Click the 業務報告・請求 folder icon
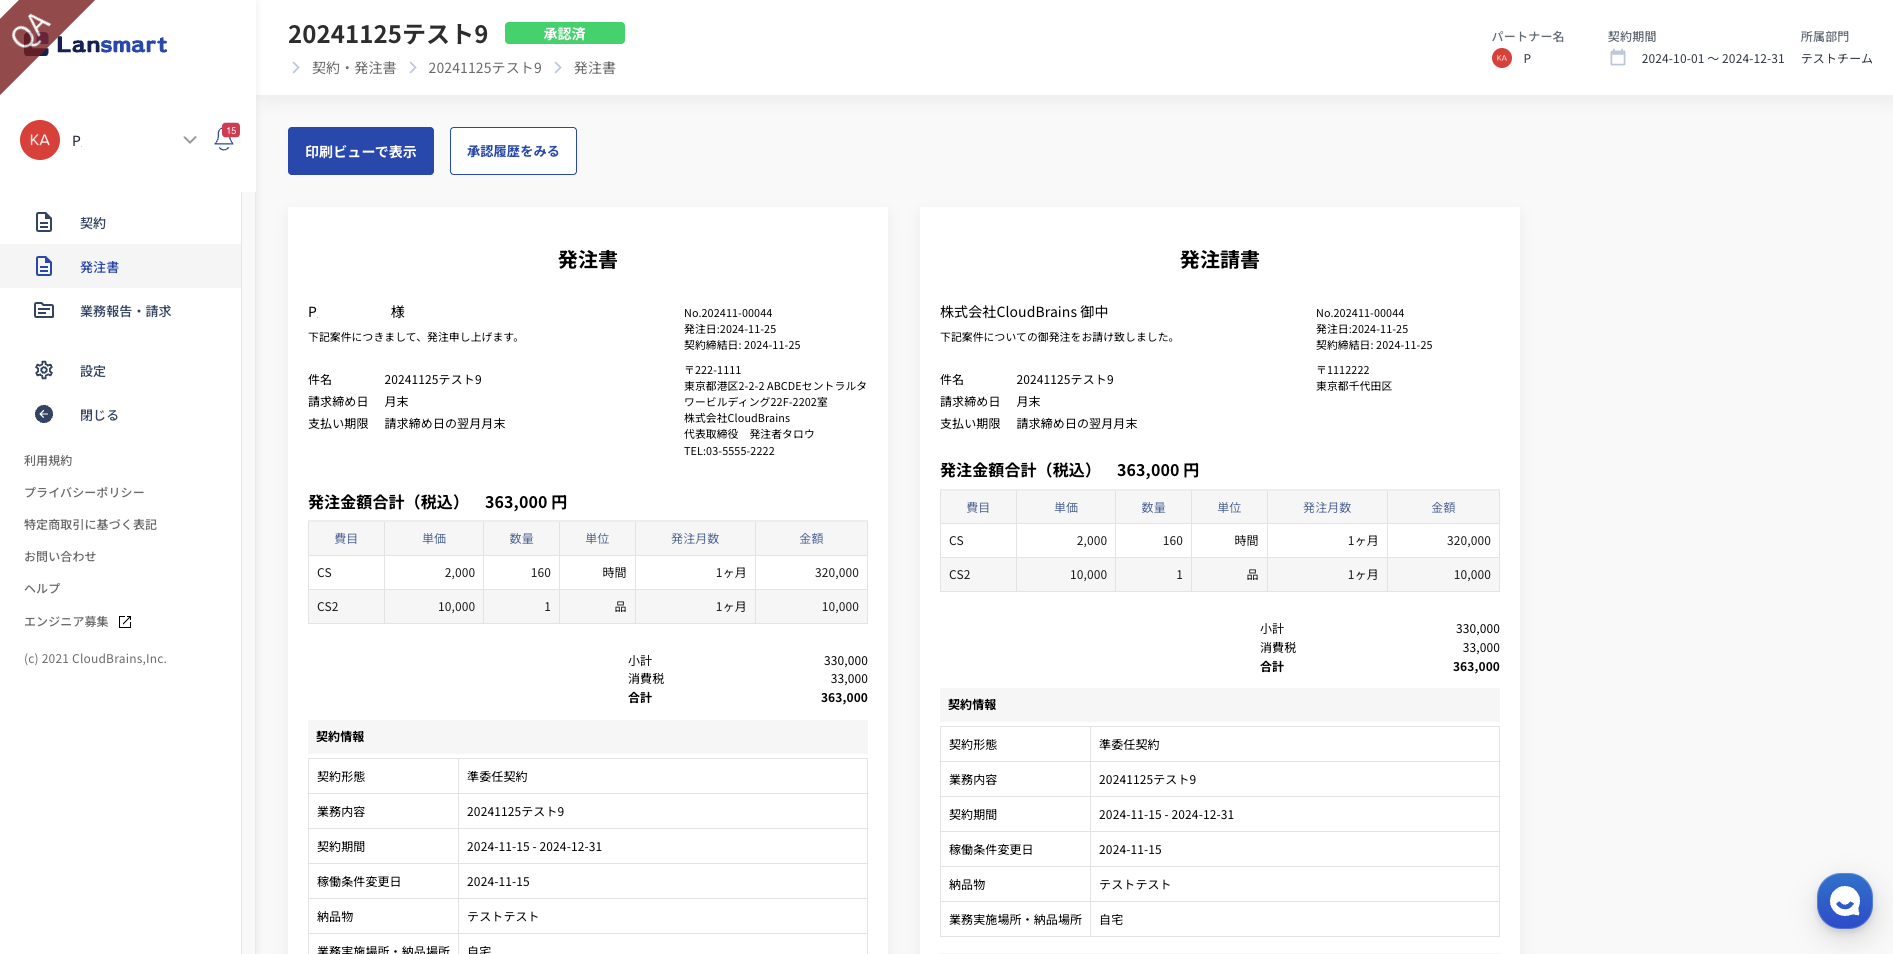This screenshot has height=954, width=1893. 44,310
